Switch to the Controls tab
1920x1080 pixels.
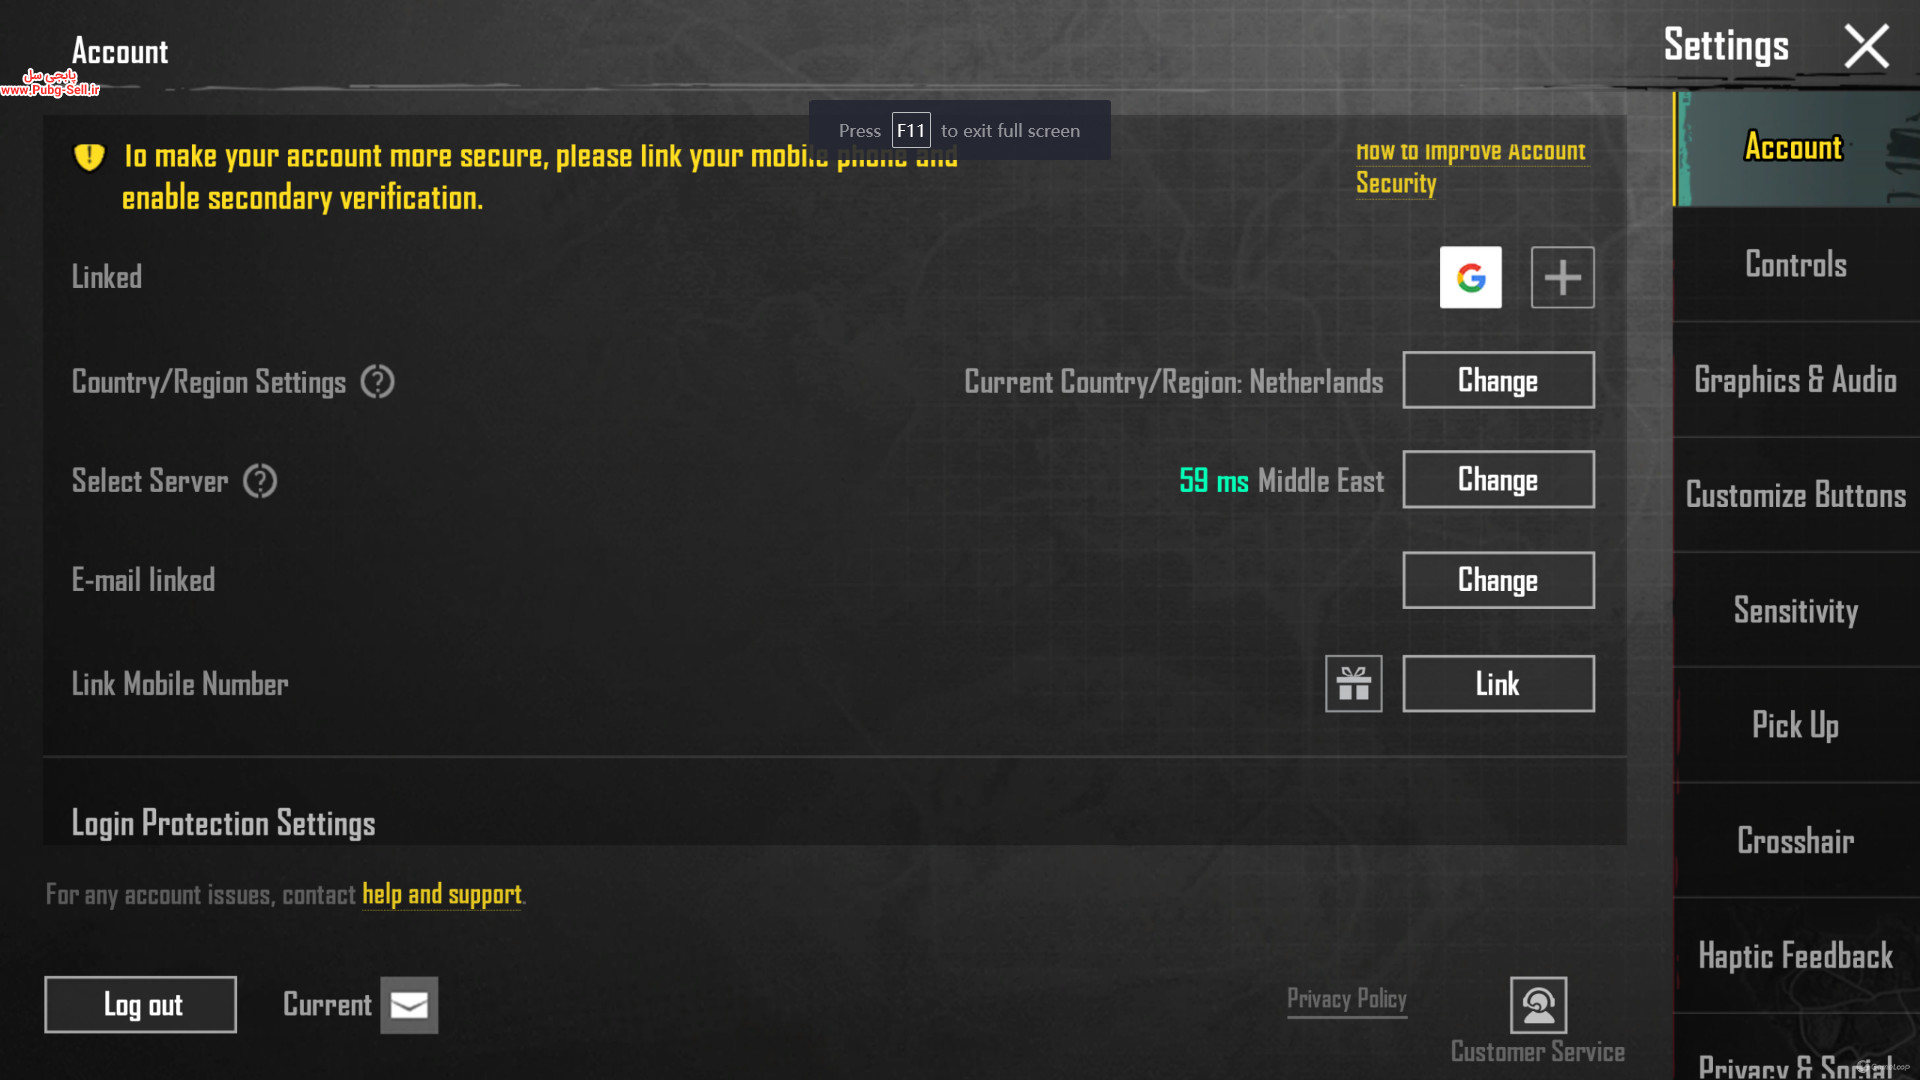pyautogui.click(x=1796, y=264)
